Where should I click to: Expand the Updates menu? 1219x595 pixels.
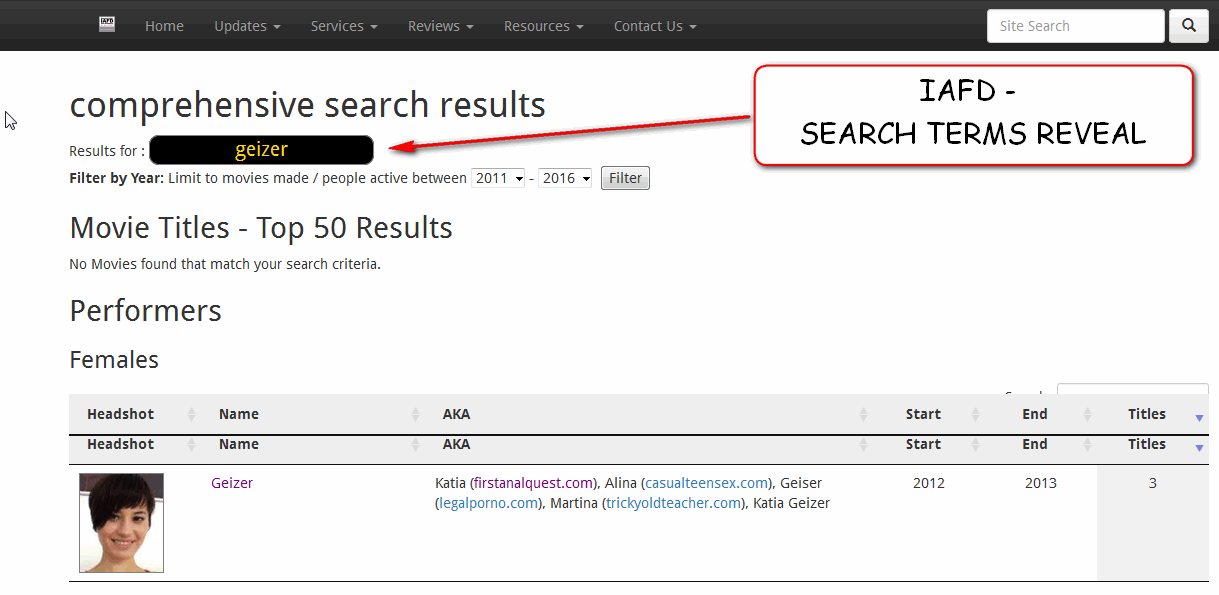pos(247,26)
